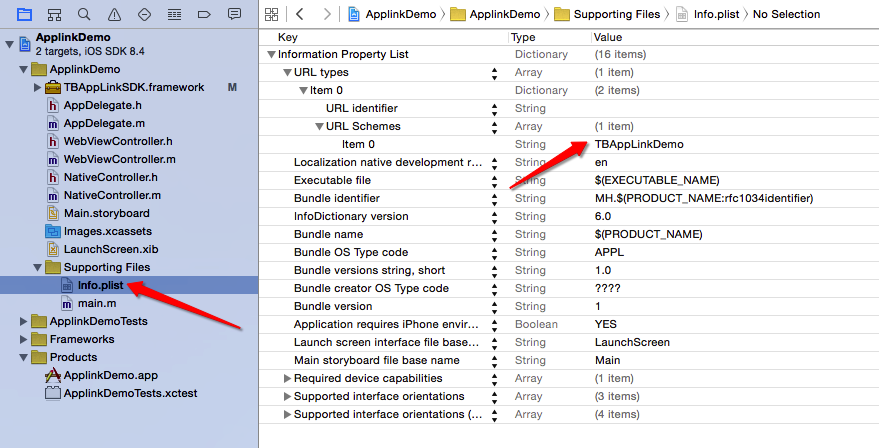The width and height of the screenshot is (879, 448).
Task: Click the stepper beside Executable file key
Action: 494,180
